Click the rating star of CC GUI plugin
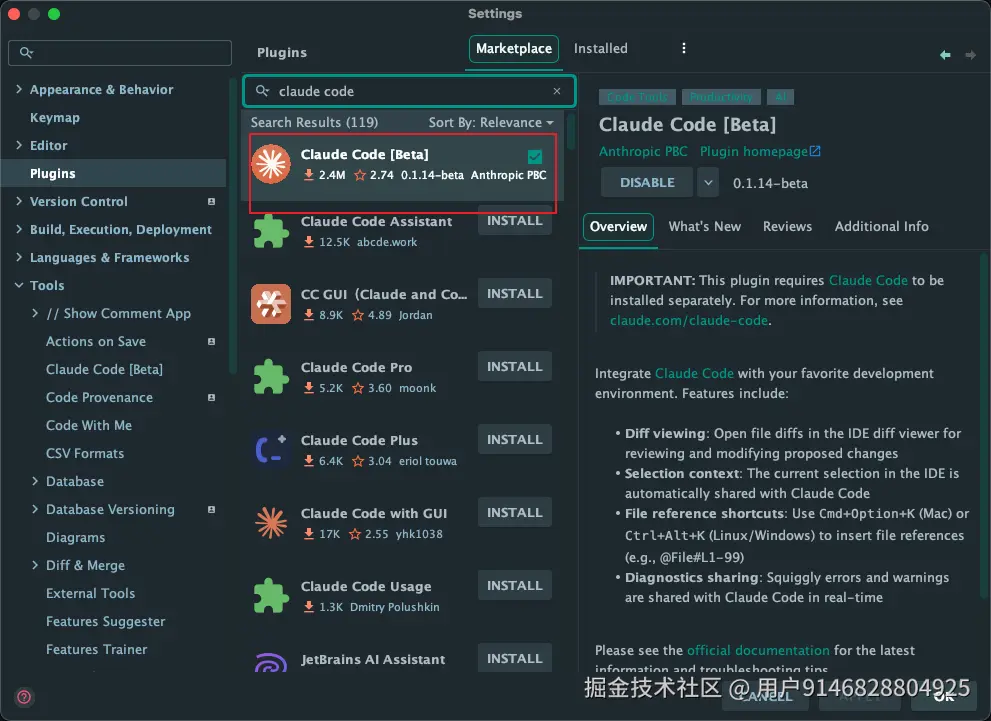Viewport: 991px width, 721px height. [x=358, y=315]
